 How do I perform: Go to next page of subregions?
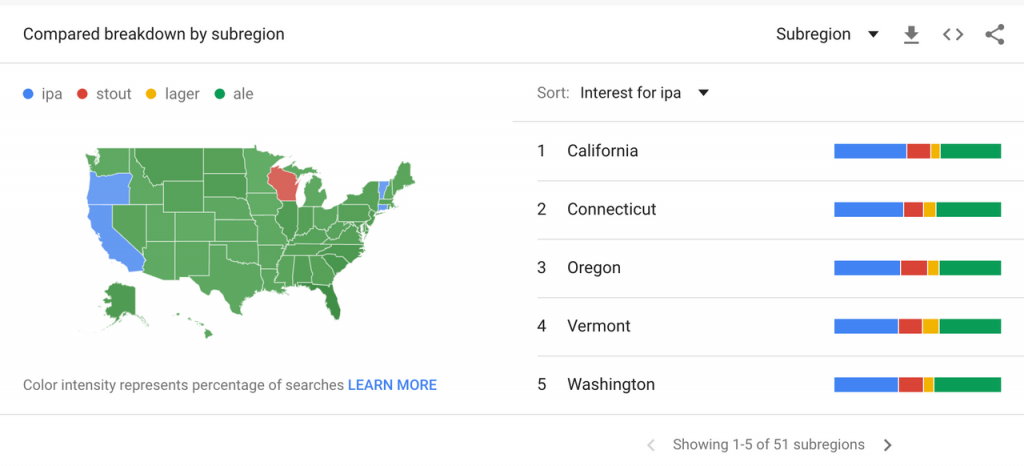[887, 445]
